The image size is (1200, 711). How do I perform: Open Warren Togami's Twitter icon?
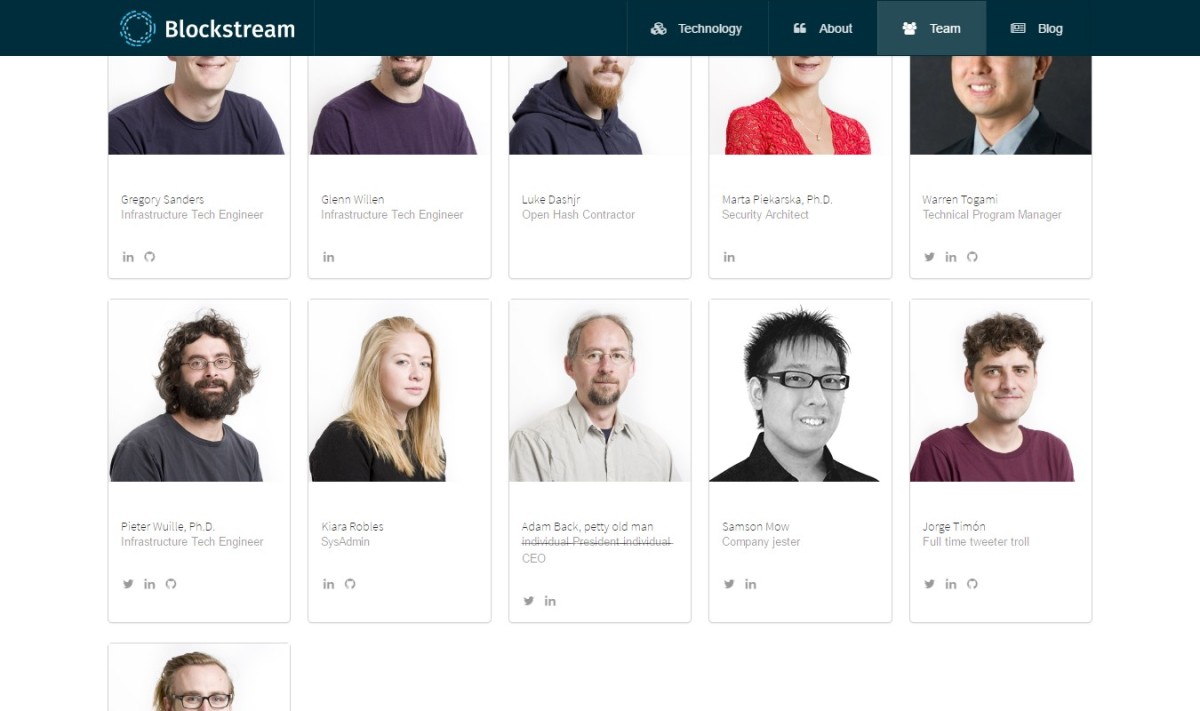[929, 257]
